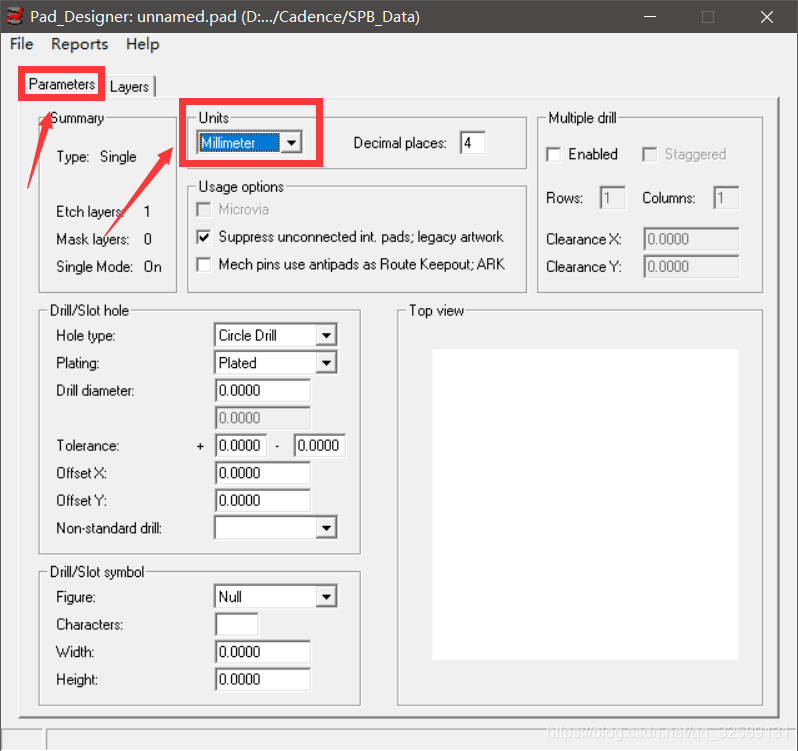This screenshot has width=798, height=751.
Task: Open the Reports menu
Action: (79, 44)
